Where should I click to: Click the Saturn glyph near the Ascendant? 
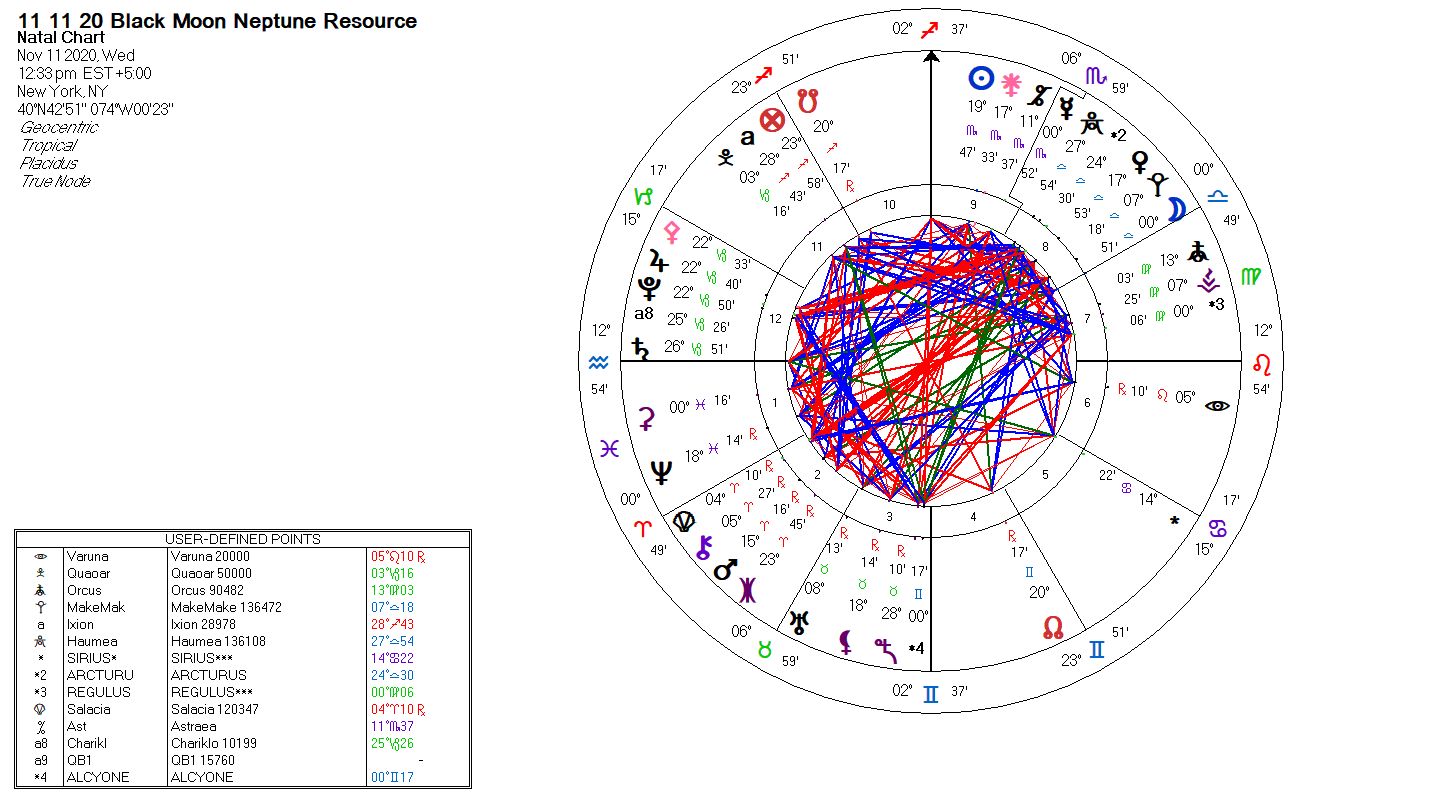(x=639, y=348)
